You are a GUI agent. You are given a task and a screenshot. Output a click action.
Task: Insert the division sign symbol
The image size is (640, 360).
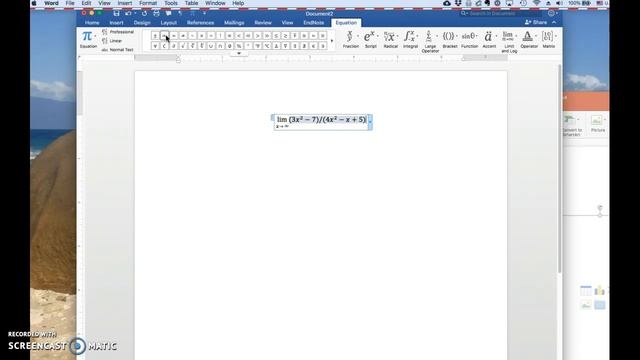tap(211, 36)
